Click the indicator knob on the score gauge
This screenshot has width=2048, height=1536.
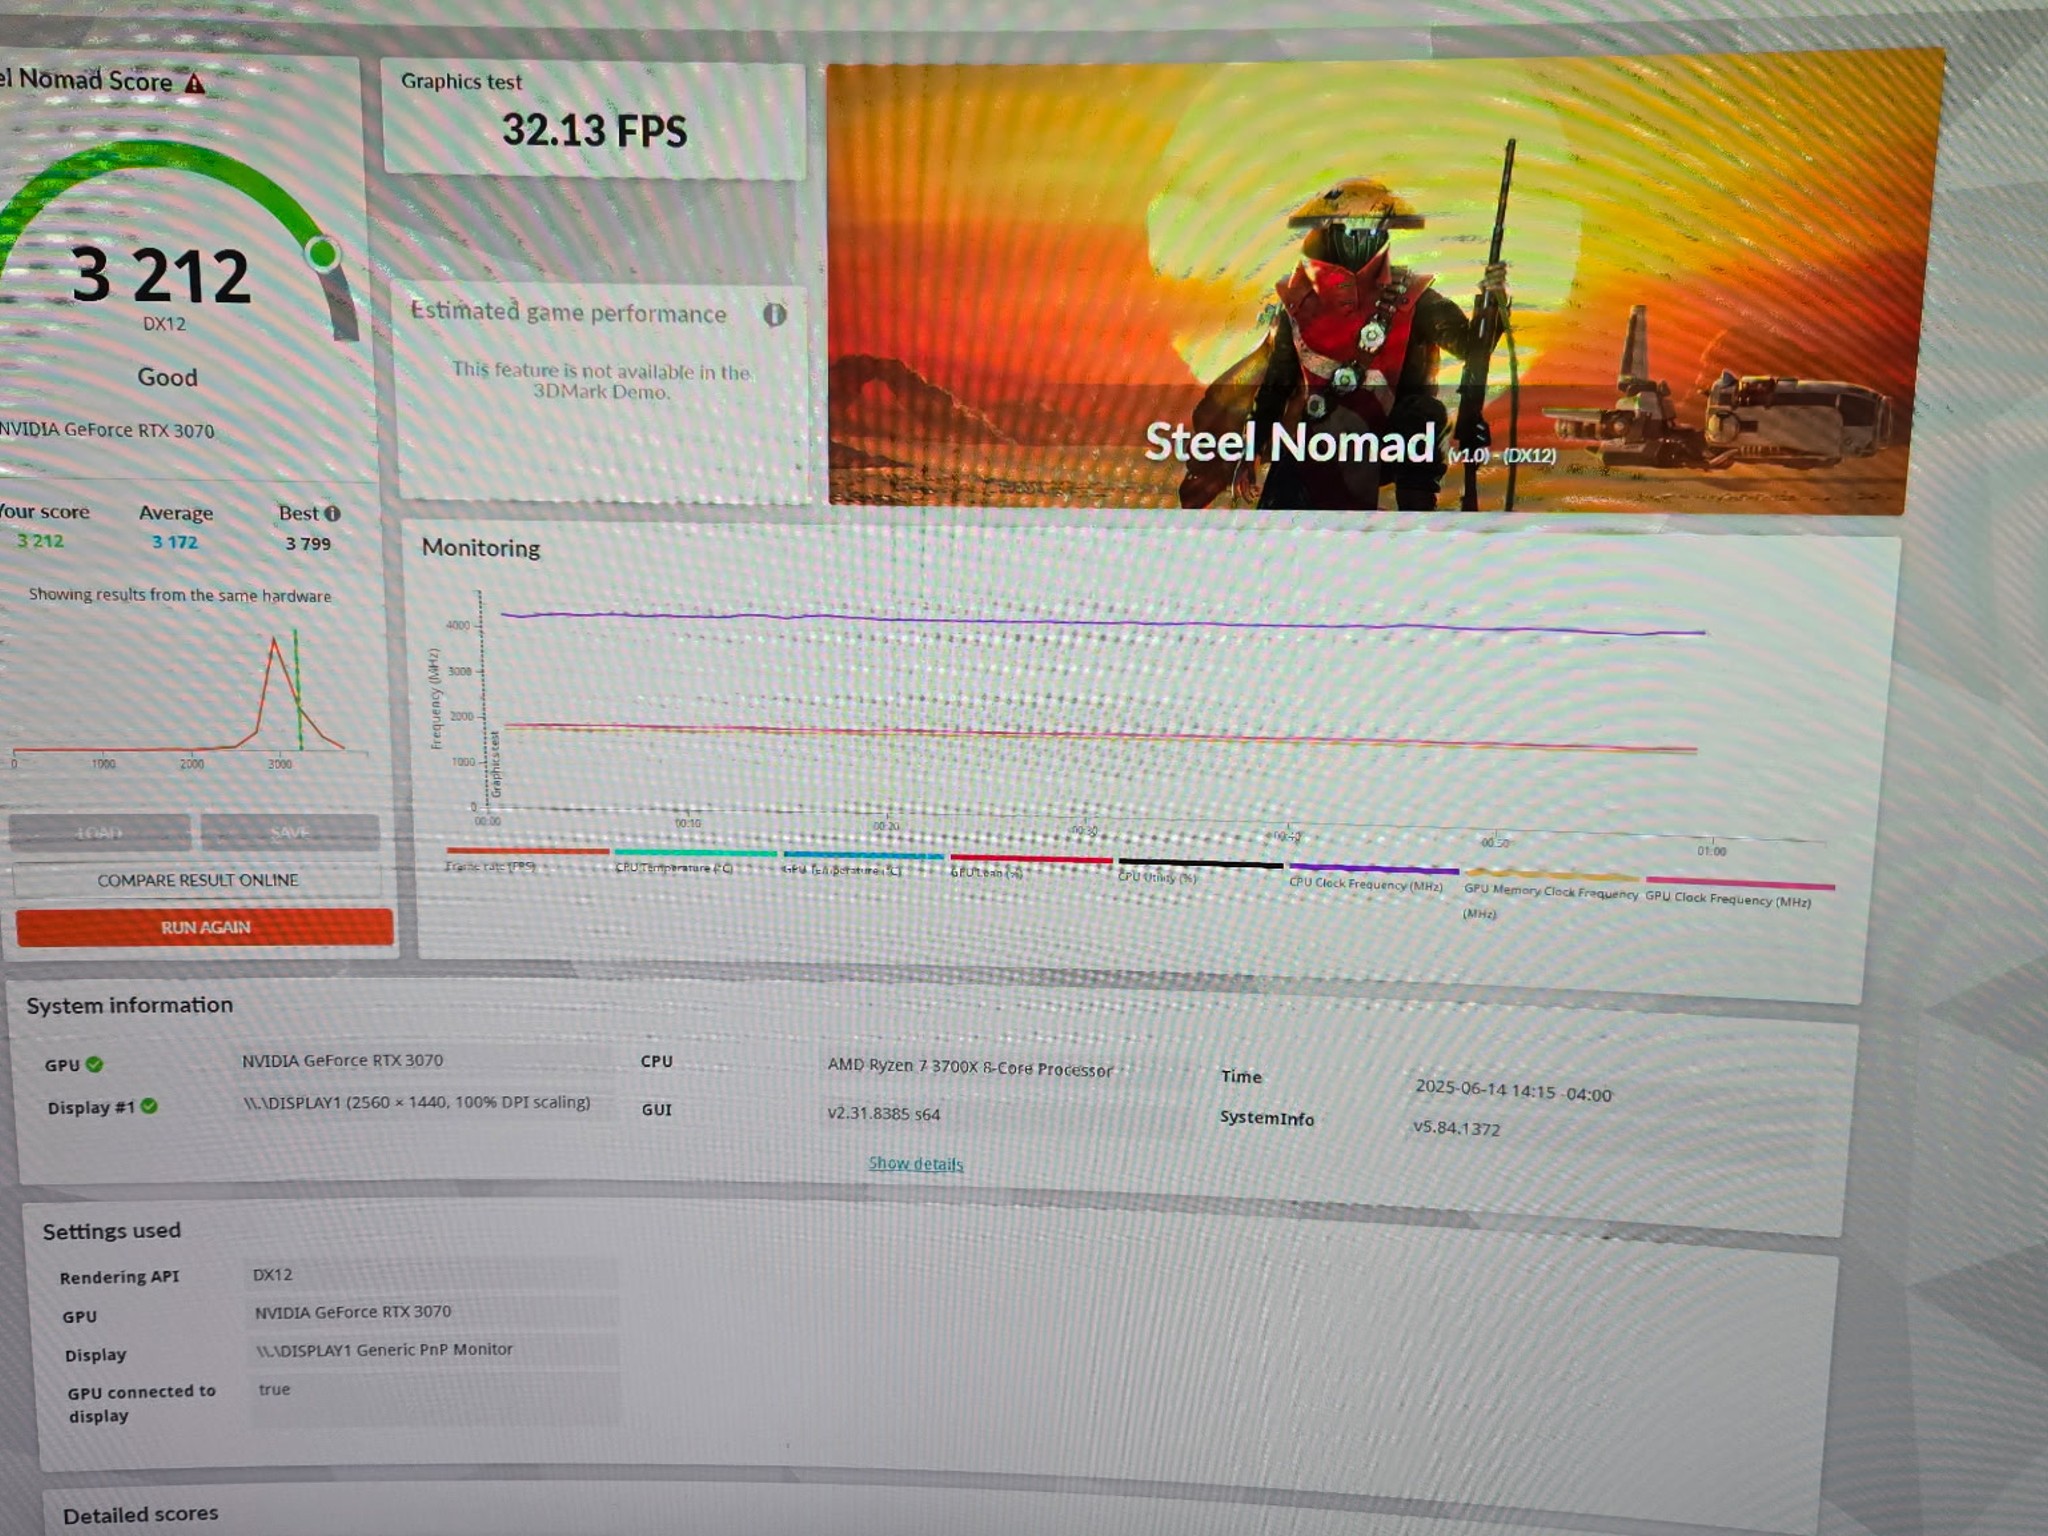322,256
